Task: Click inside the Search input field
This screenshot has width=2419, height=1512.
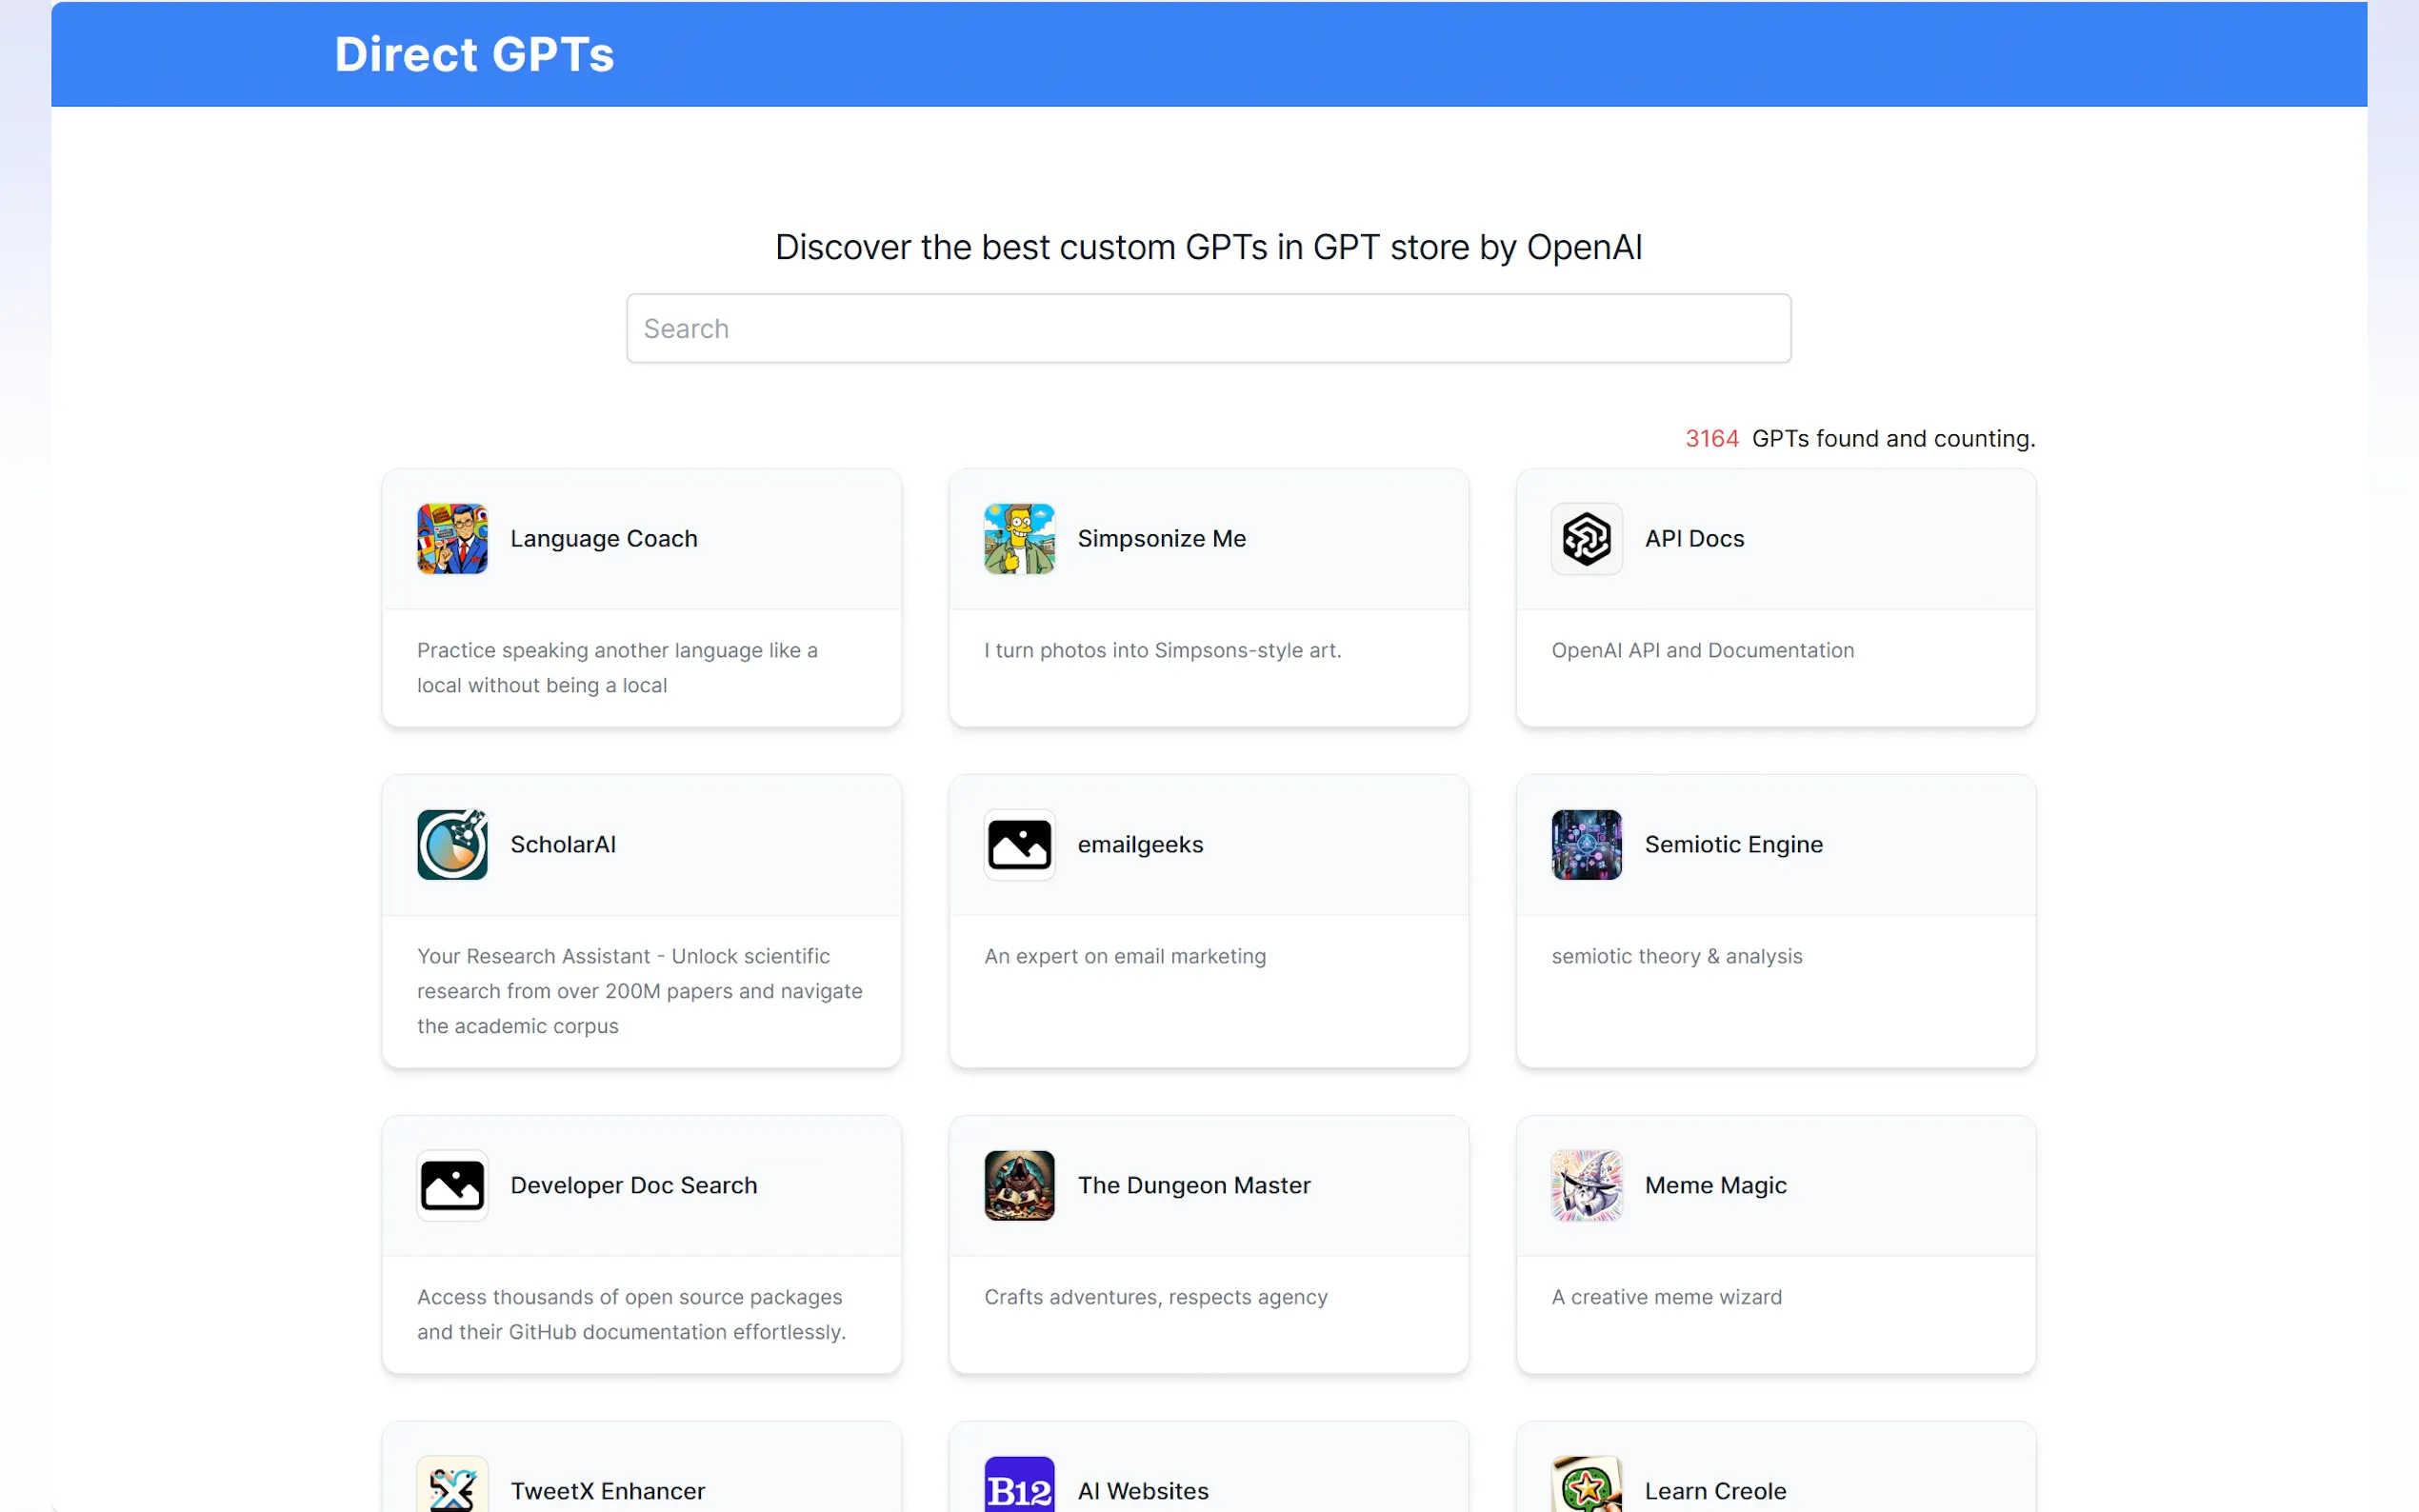Action: [1208, 328]
